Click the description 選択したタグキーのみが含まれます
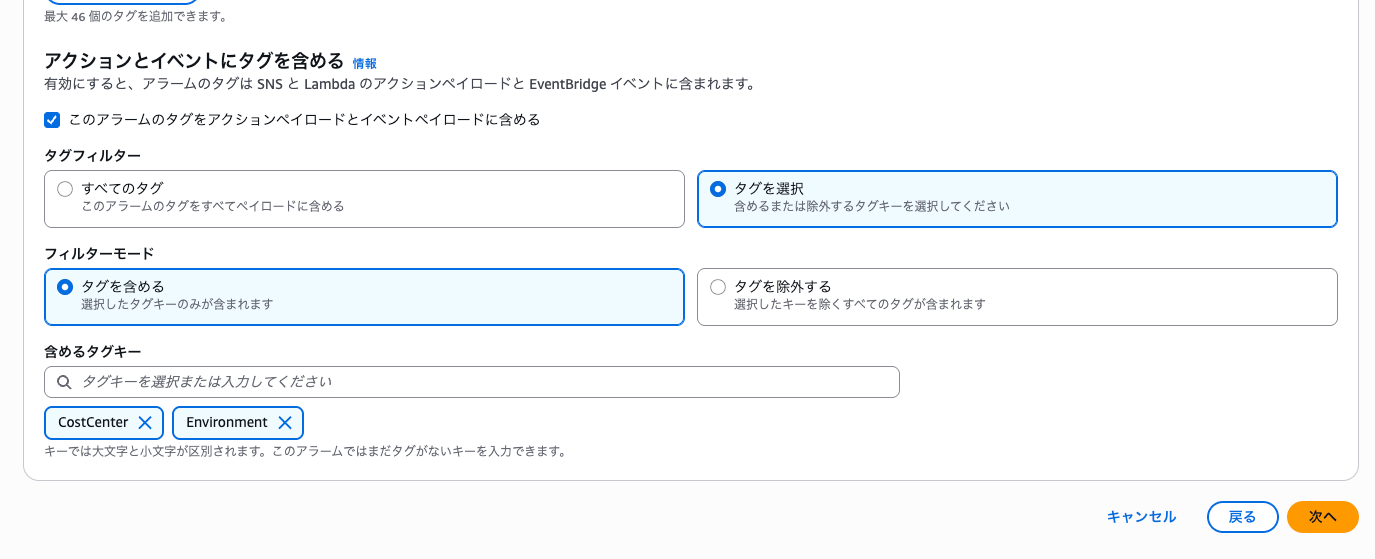The height and width of the screenshot is (559, 1375). [x=177, y=304]
